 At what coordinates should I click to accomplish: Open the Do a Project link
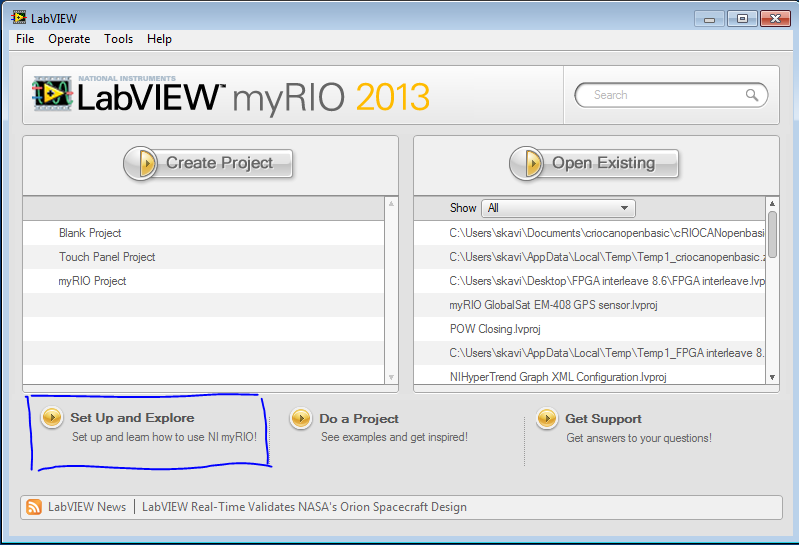pos(359,419)
